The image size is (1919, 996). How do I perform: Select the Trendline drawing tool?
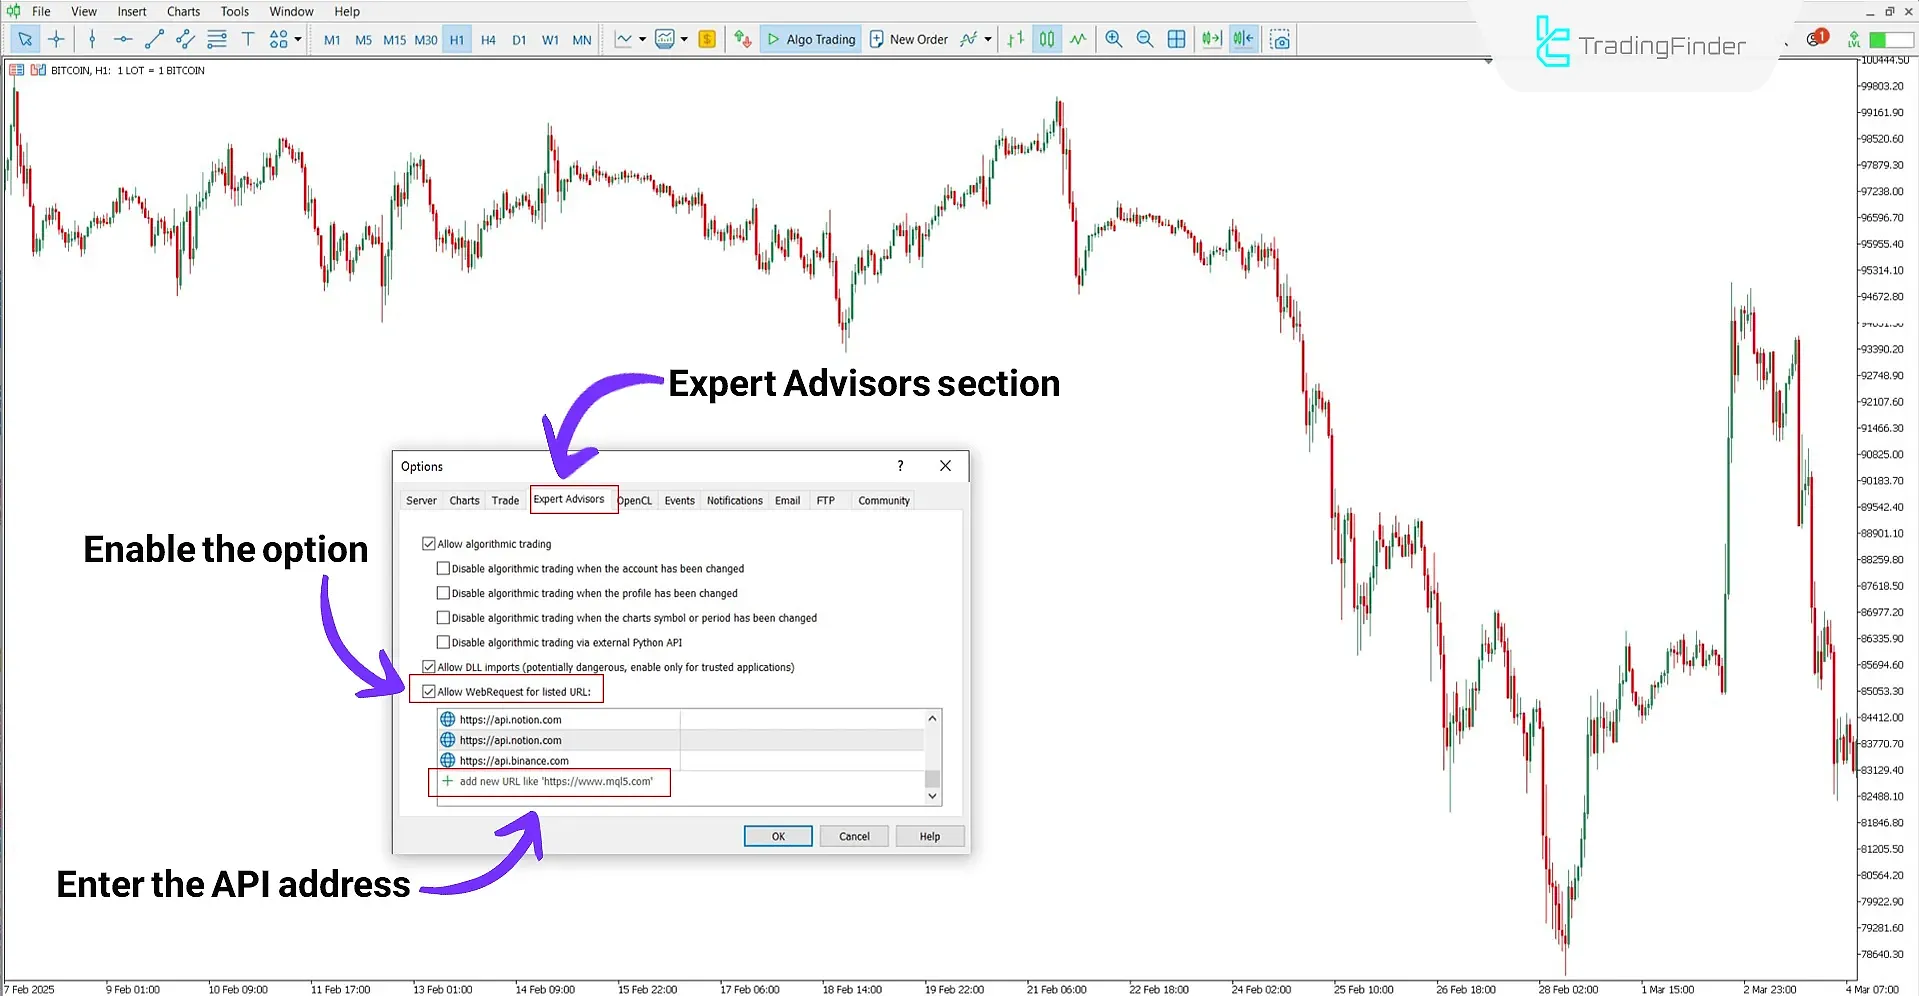tap(154, 39)
